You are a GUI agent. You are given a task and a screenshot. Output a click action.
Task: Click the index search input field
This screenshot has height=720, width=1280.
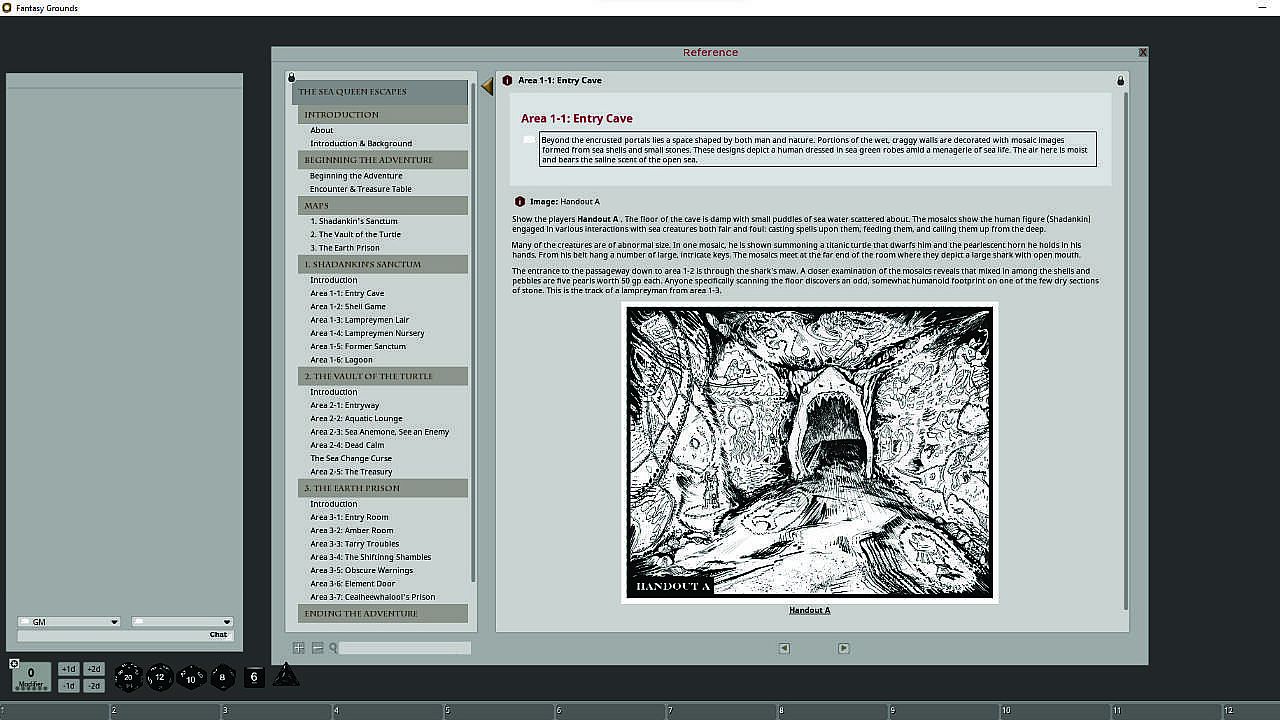tap(405, 648)
